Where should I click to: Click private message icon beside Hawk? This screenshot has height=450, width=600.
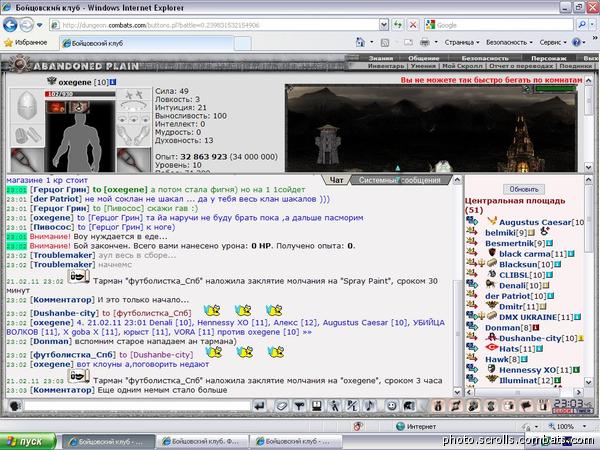pyautogui.click(x=471, y=358)
